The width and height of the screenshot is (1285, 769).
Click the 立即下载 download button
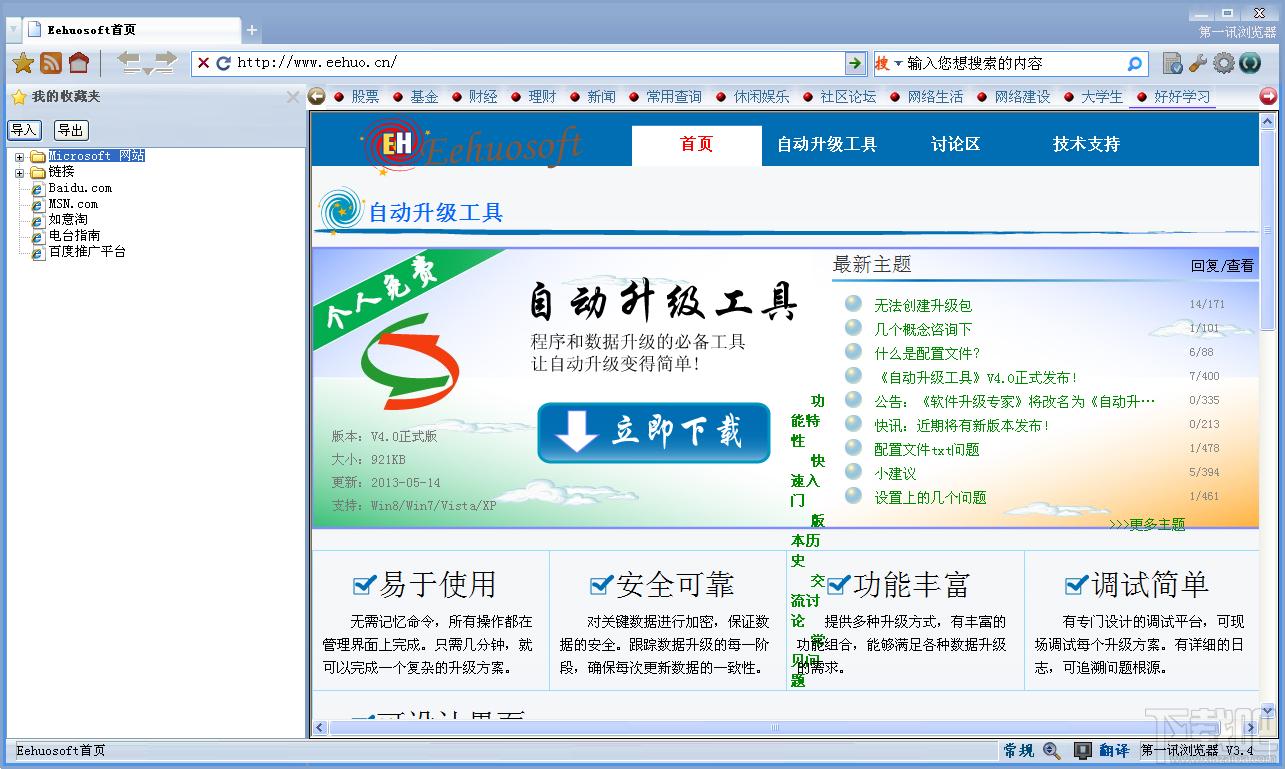[654, 433]
